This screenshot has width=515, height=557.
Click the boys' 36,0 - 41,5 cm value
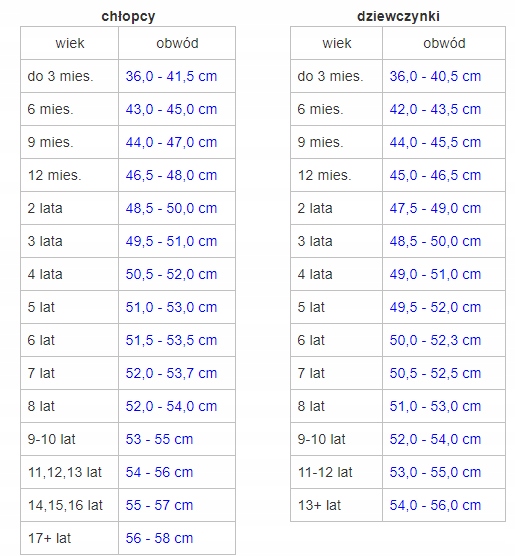[x=171, y=76]
